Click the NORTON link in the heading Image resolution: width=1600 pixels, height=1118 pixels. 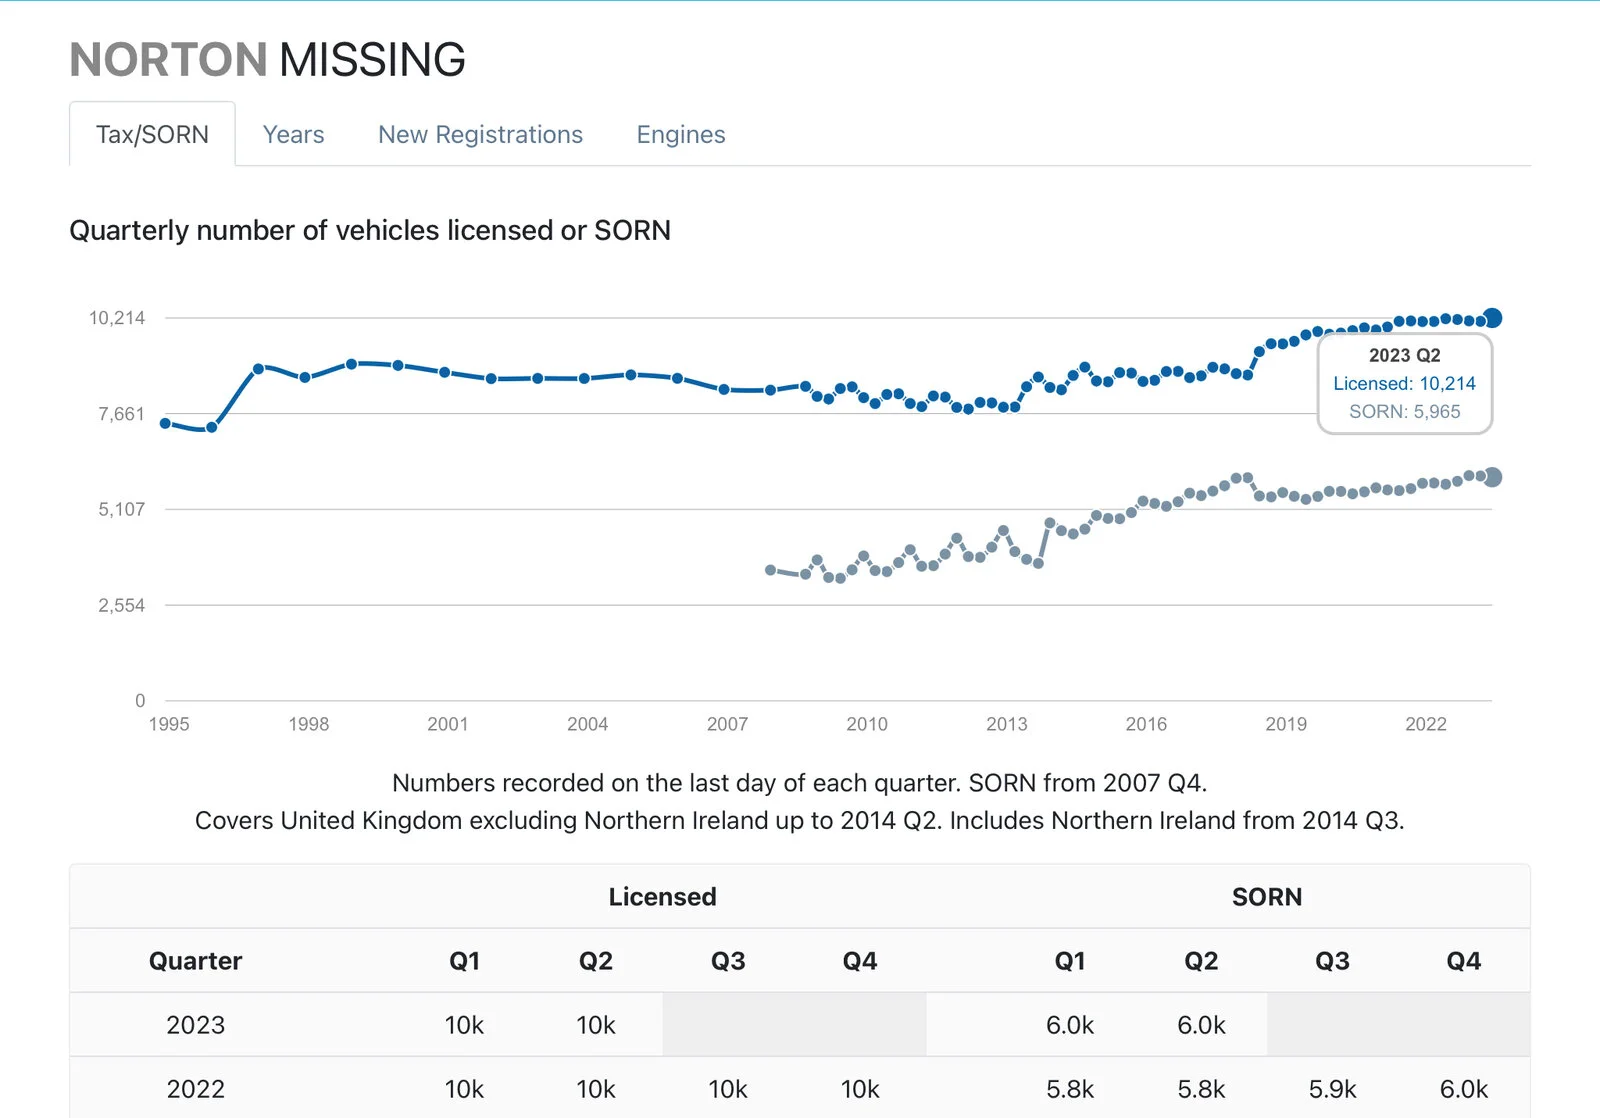[168, 60]
